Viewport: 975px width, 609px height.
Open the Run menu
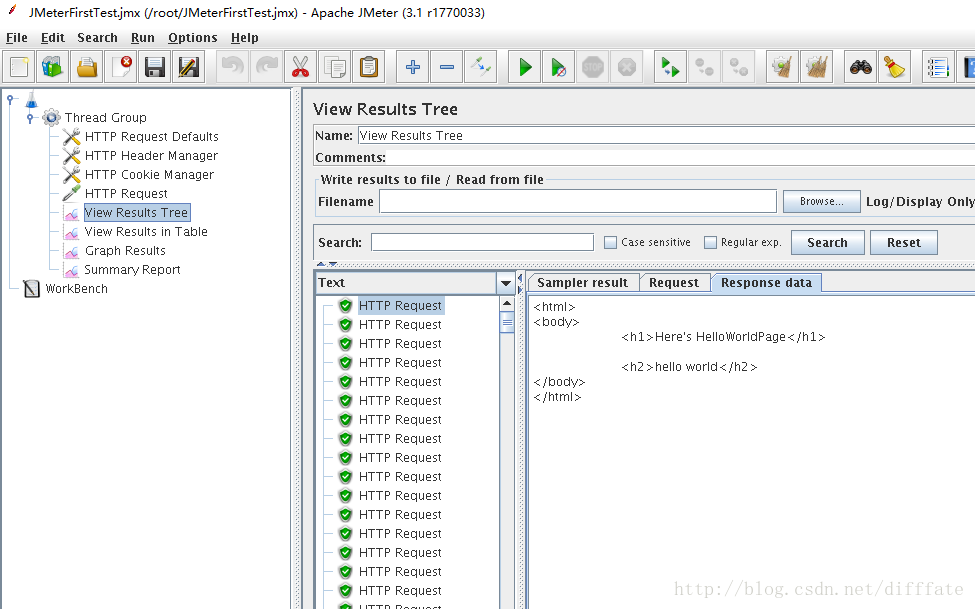[143, 38]
